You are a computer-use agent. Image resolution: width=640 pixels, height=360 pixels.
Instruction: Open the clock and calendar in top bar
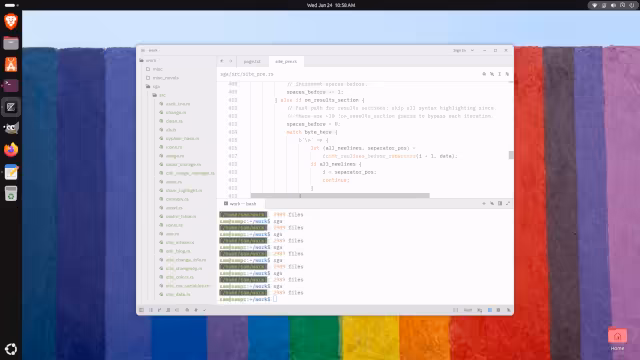331,5
